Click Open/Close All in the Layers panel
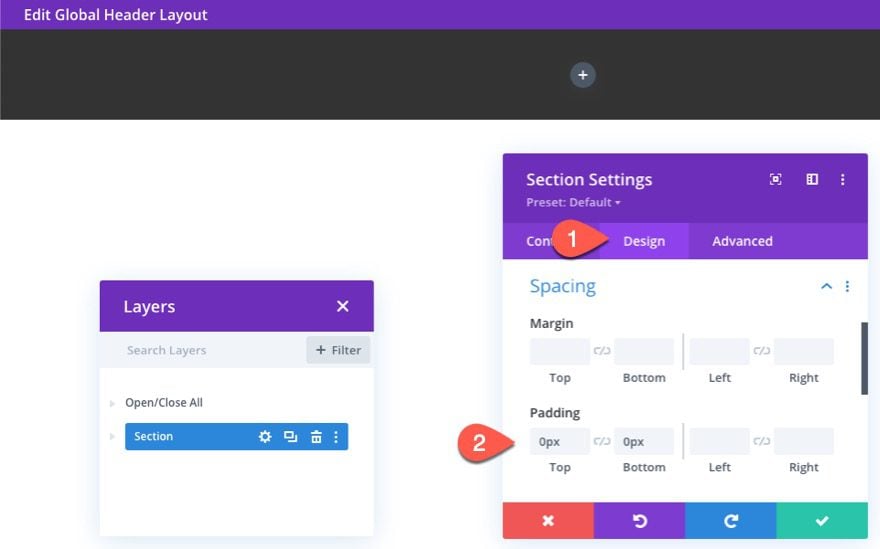880x549 pixels. click(x=164, y=403)
